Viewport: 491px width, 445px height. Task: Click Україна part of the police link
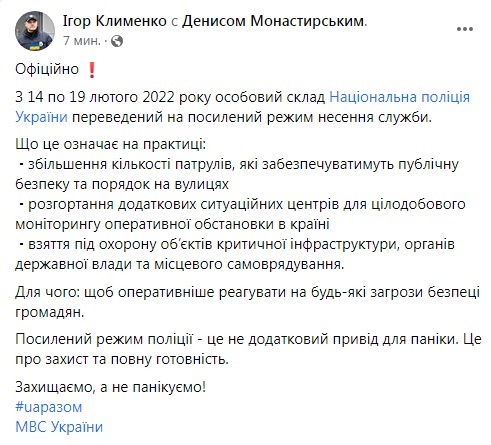41,117
